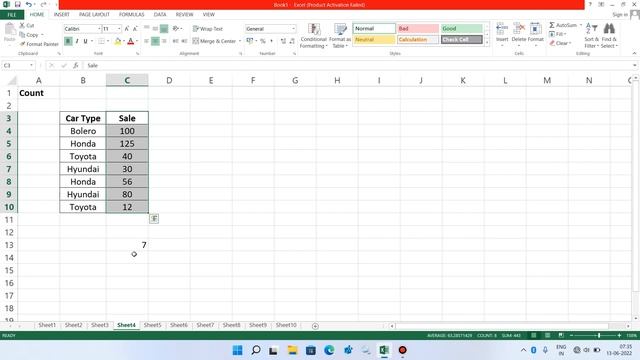
Task: Toggle Italic formatting
Action: pos(77,41)
